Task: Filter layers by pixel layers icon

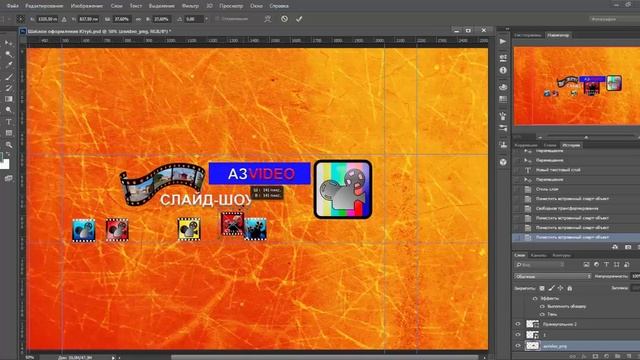Action: pyautogui.click(x=587, y=265)
